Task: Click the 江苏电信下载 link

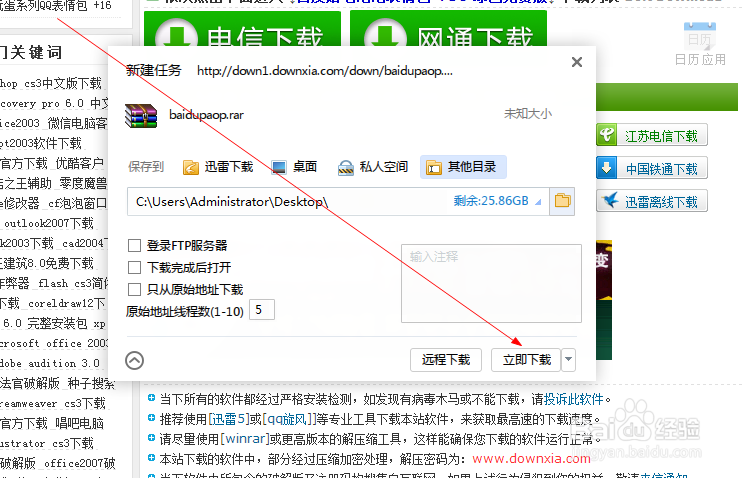Action: [661, 137]
